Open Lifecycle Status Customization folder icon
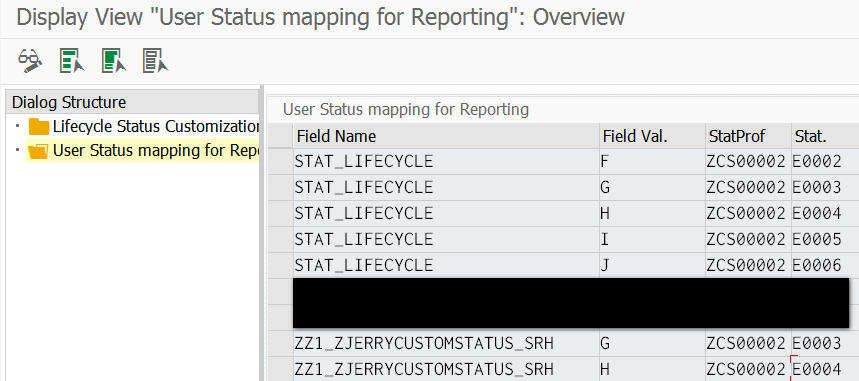859x381 pixels. tap(39, 127)
